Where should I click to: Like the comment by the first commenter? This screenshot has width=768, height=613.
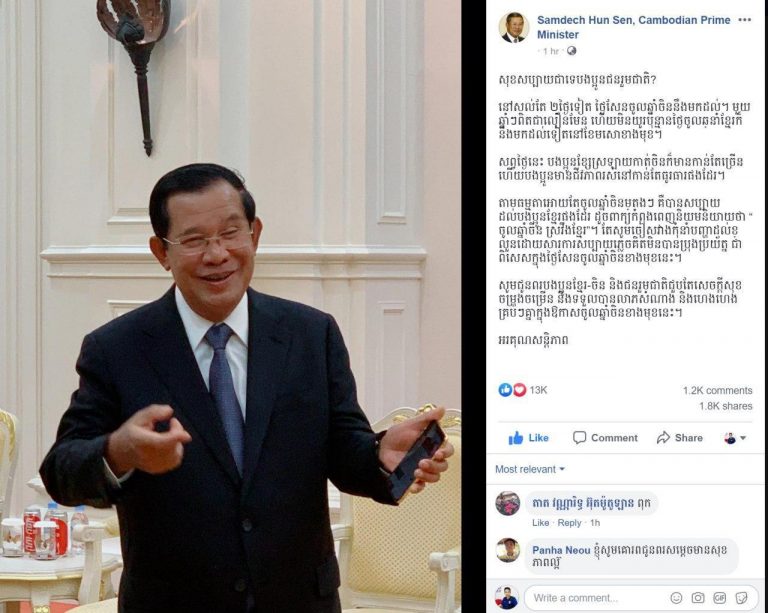pos(540,523)
